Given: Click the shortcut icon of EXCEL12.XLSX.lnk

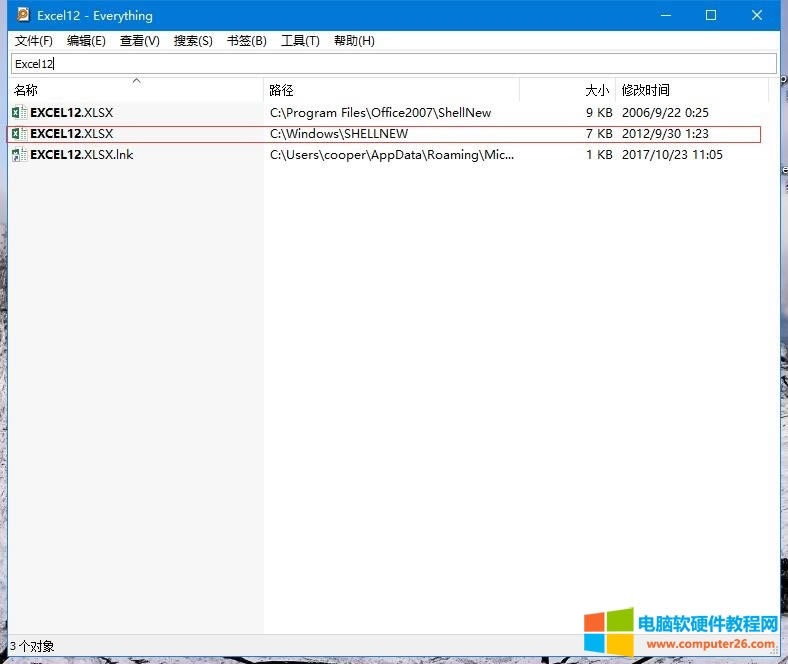Looking at the screenshot, I should click(17, 155).
